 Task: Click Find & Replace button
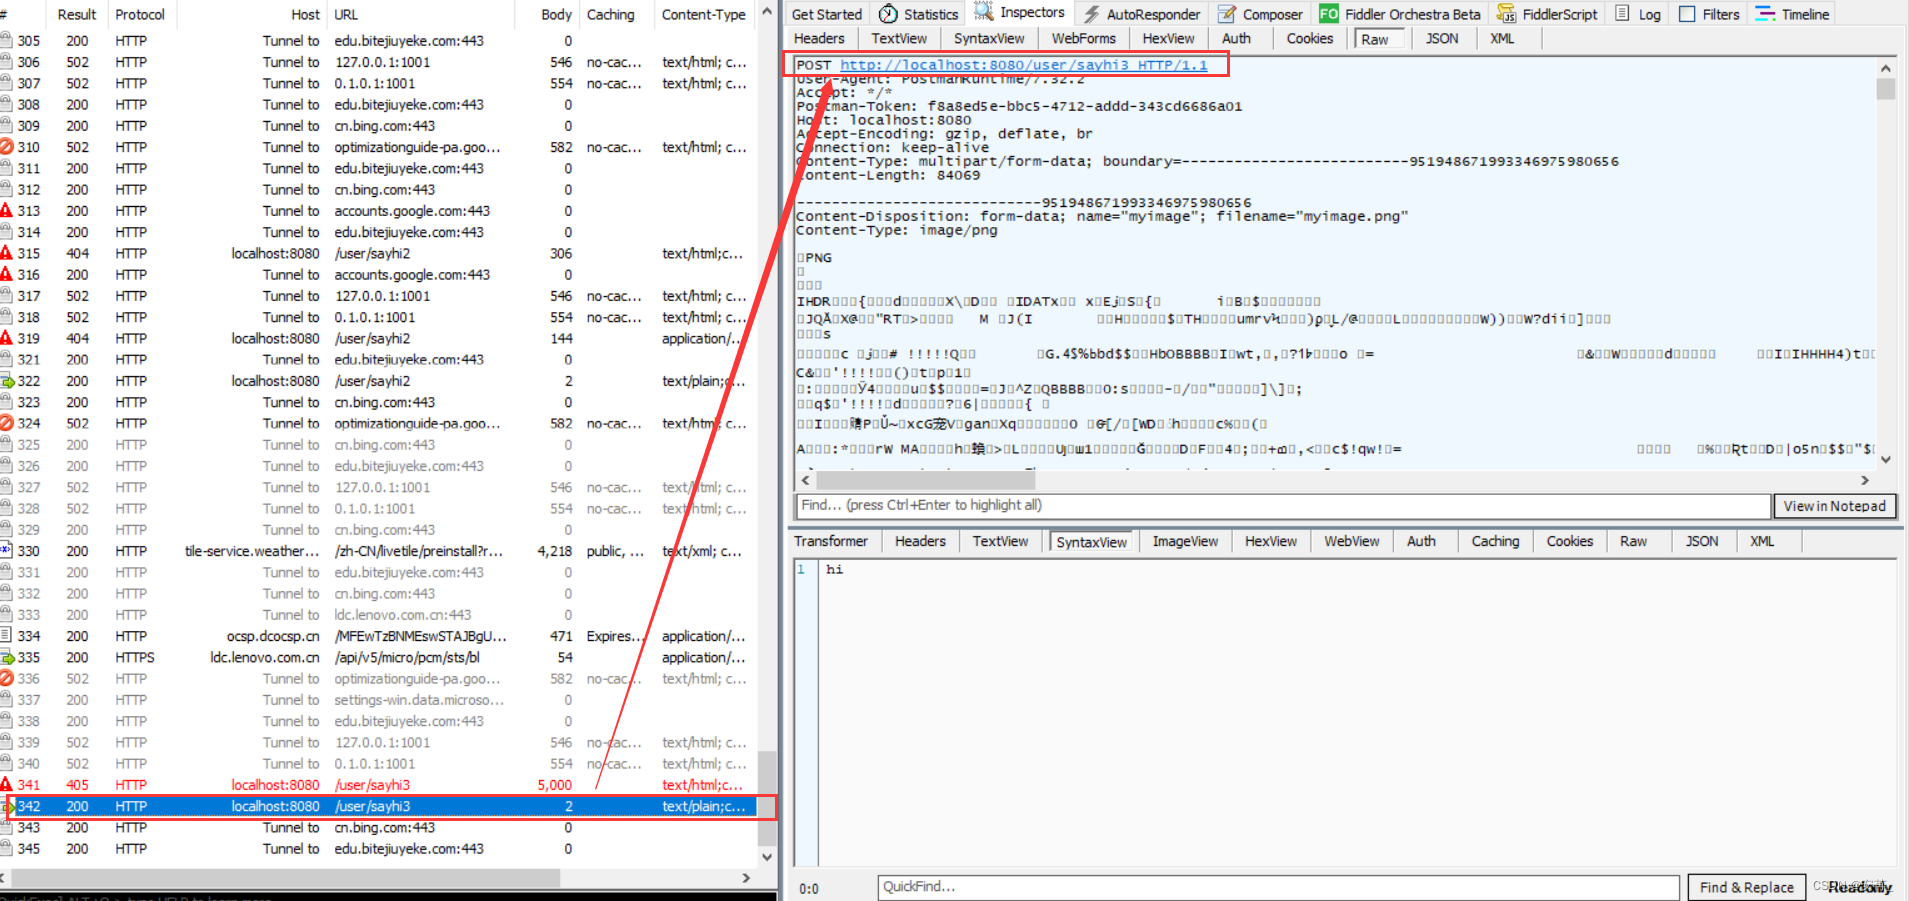1746,887
